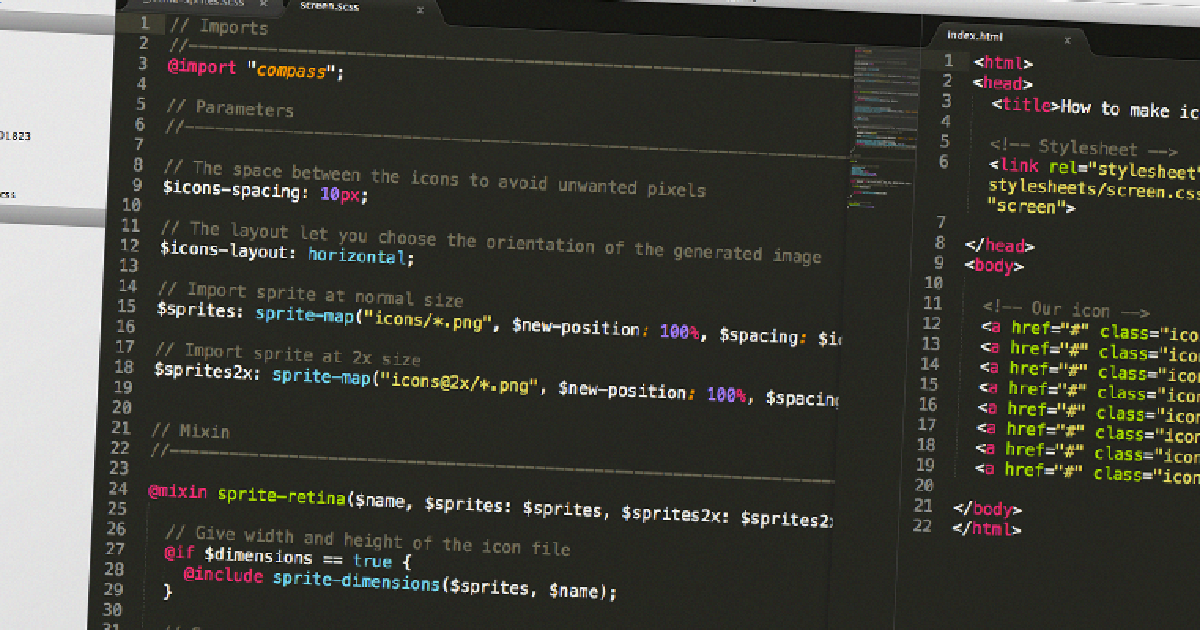
Task: Close the Screen.scss tab
Action: (420, 10)
